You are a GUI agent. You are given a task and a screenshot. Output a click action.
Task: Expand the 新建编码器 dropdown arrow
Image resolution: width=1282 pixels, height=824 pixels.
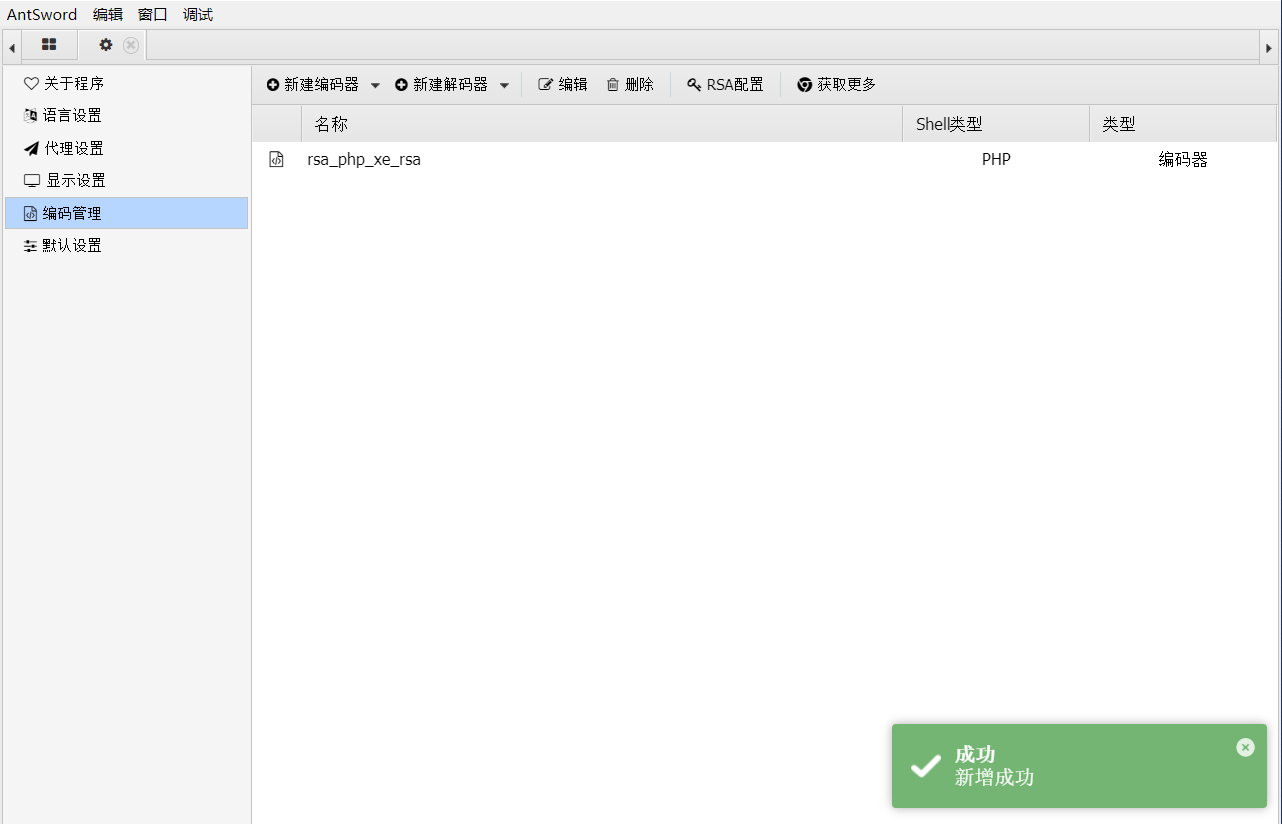tap(375, 86)
